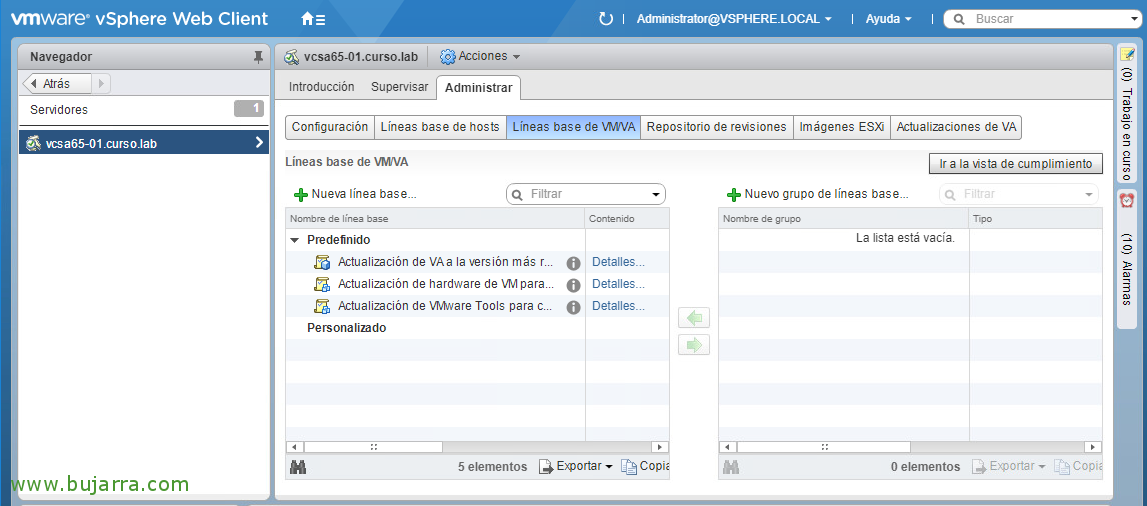Click Nueva línea base link
Viewport: 1147px width, 506px height.
coord(364,195)
